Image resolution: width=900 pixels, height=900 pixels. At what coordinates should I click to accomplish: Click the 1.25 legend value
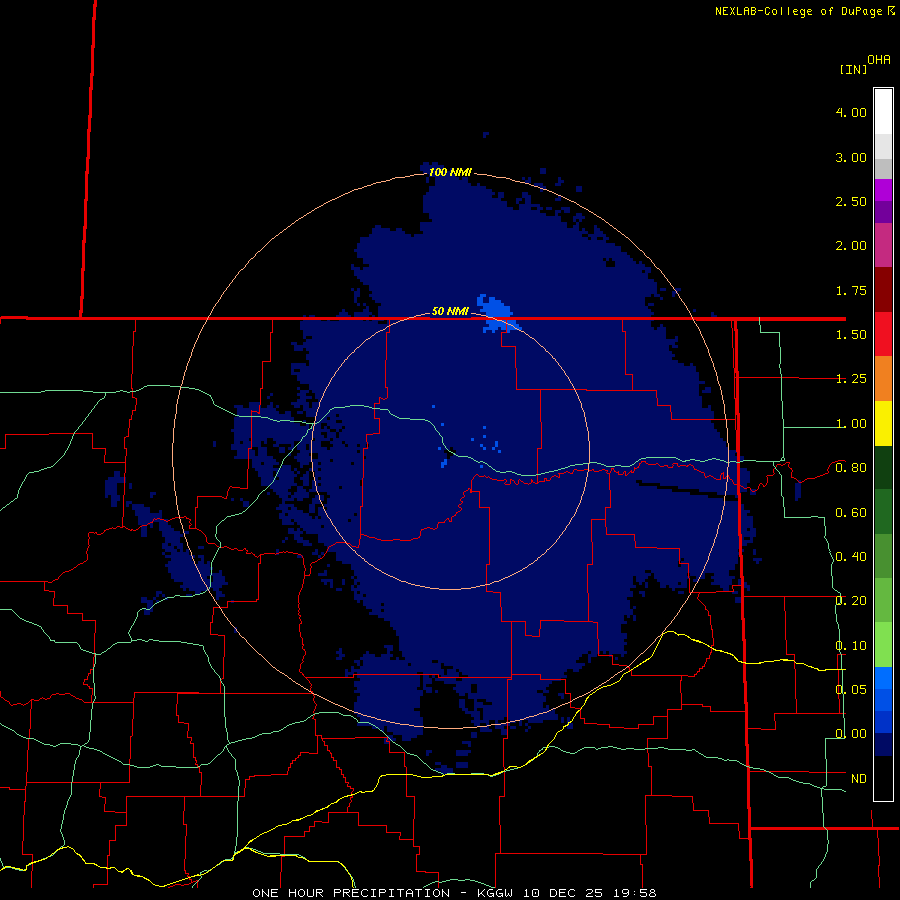click(851, 378)
